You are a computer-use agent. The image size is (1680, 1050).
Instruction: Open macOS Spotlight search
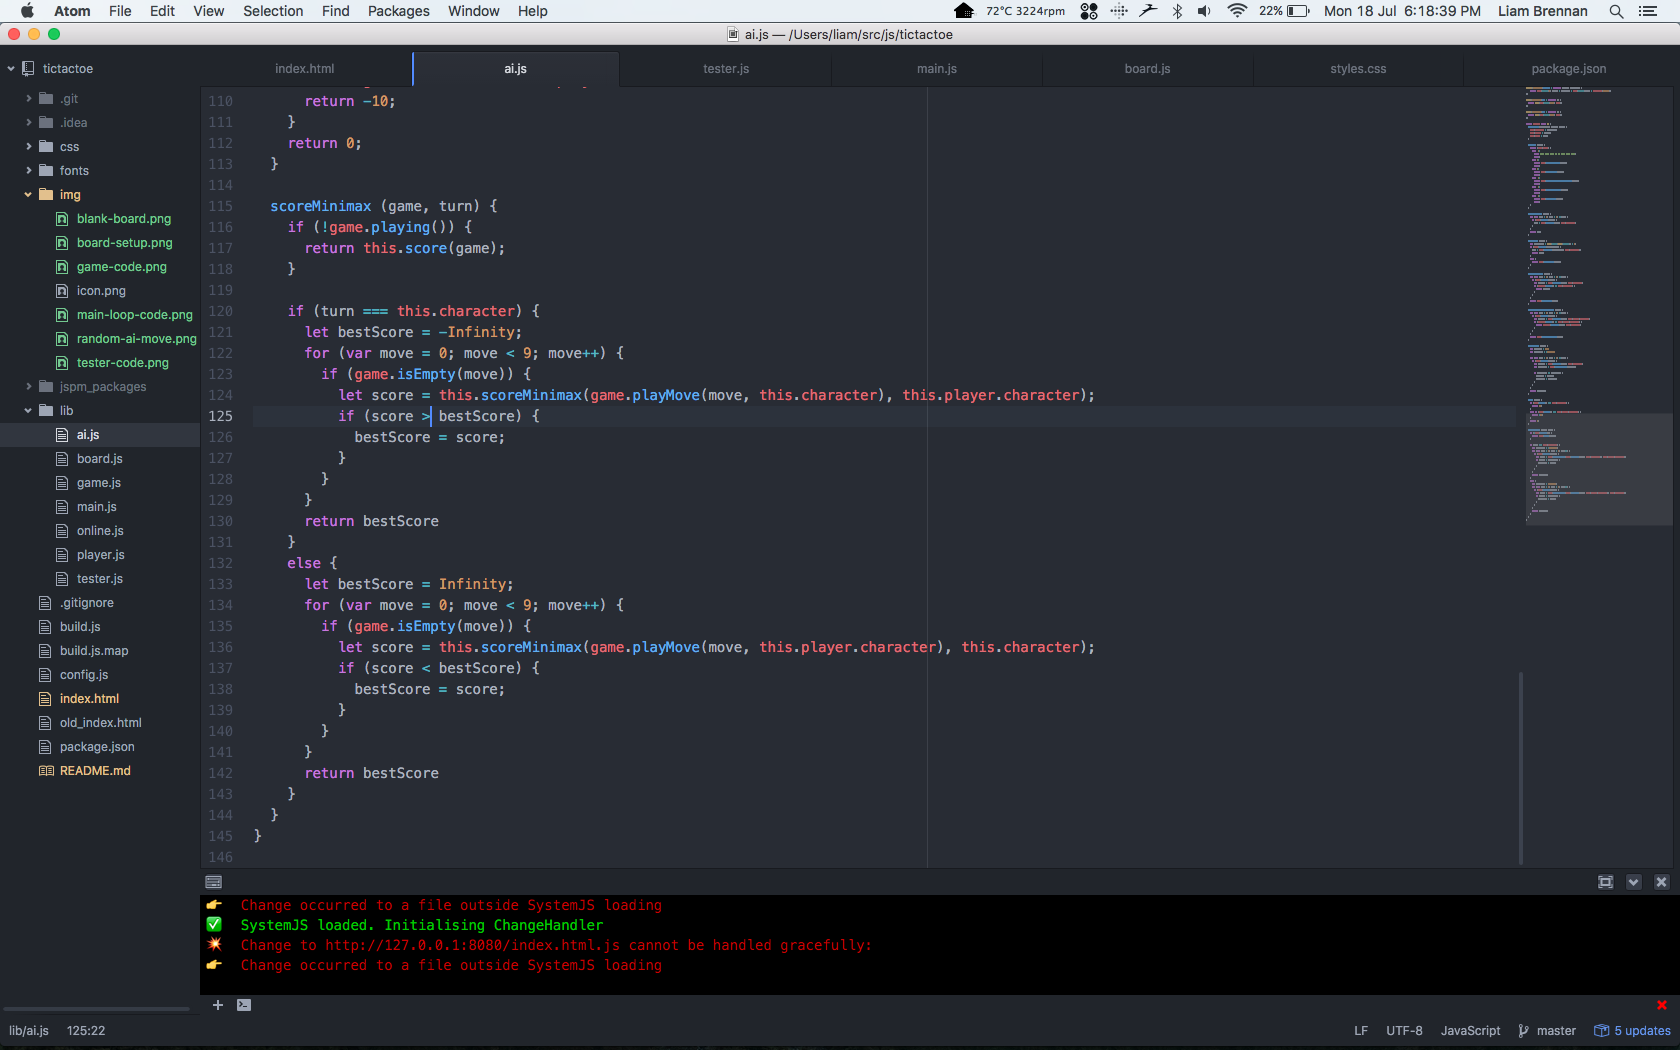pyautogui.click(x=1616, y=11)
